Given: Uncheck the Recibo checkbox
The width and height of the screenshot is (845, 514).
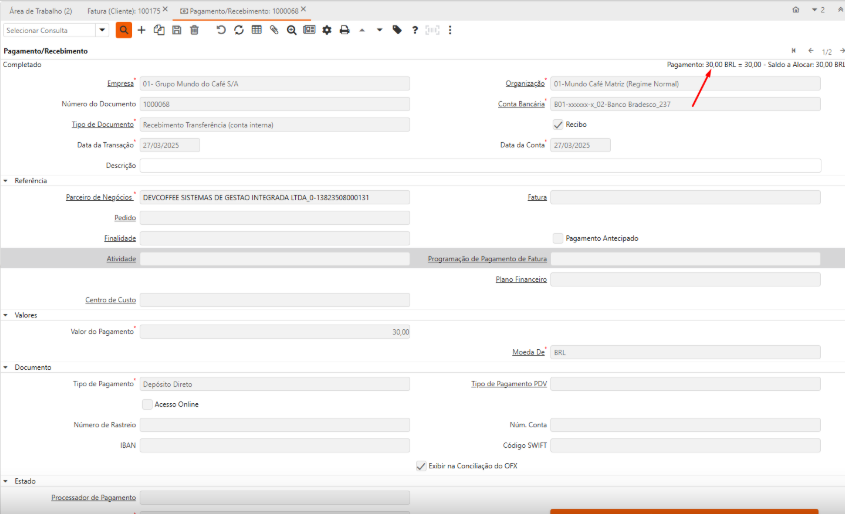Looking at the screenshot, I should pyautogui.click(x=558, y=124).
